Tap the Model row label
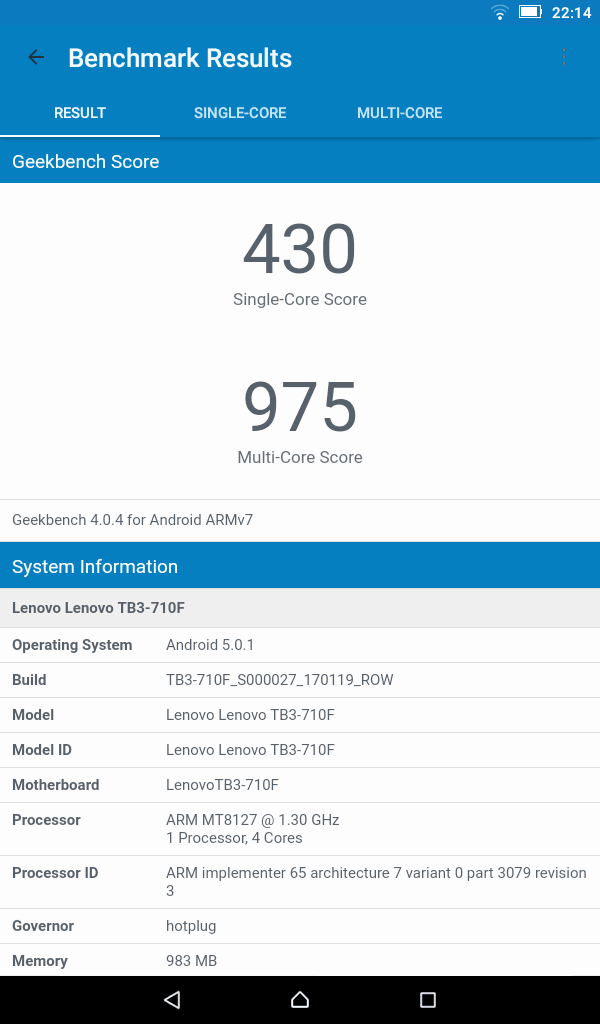This screenshot has height=1024, width=600. [x=33, y=715]
